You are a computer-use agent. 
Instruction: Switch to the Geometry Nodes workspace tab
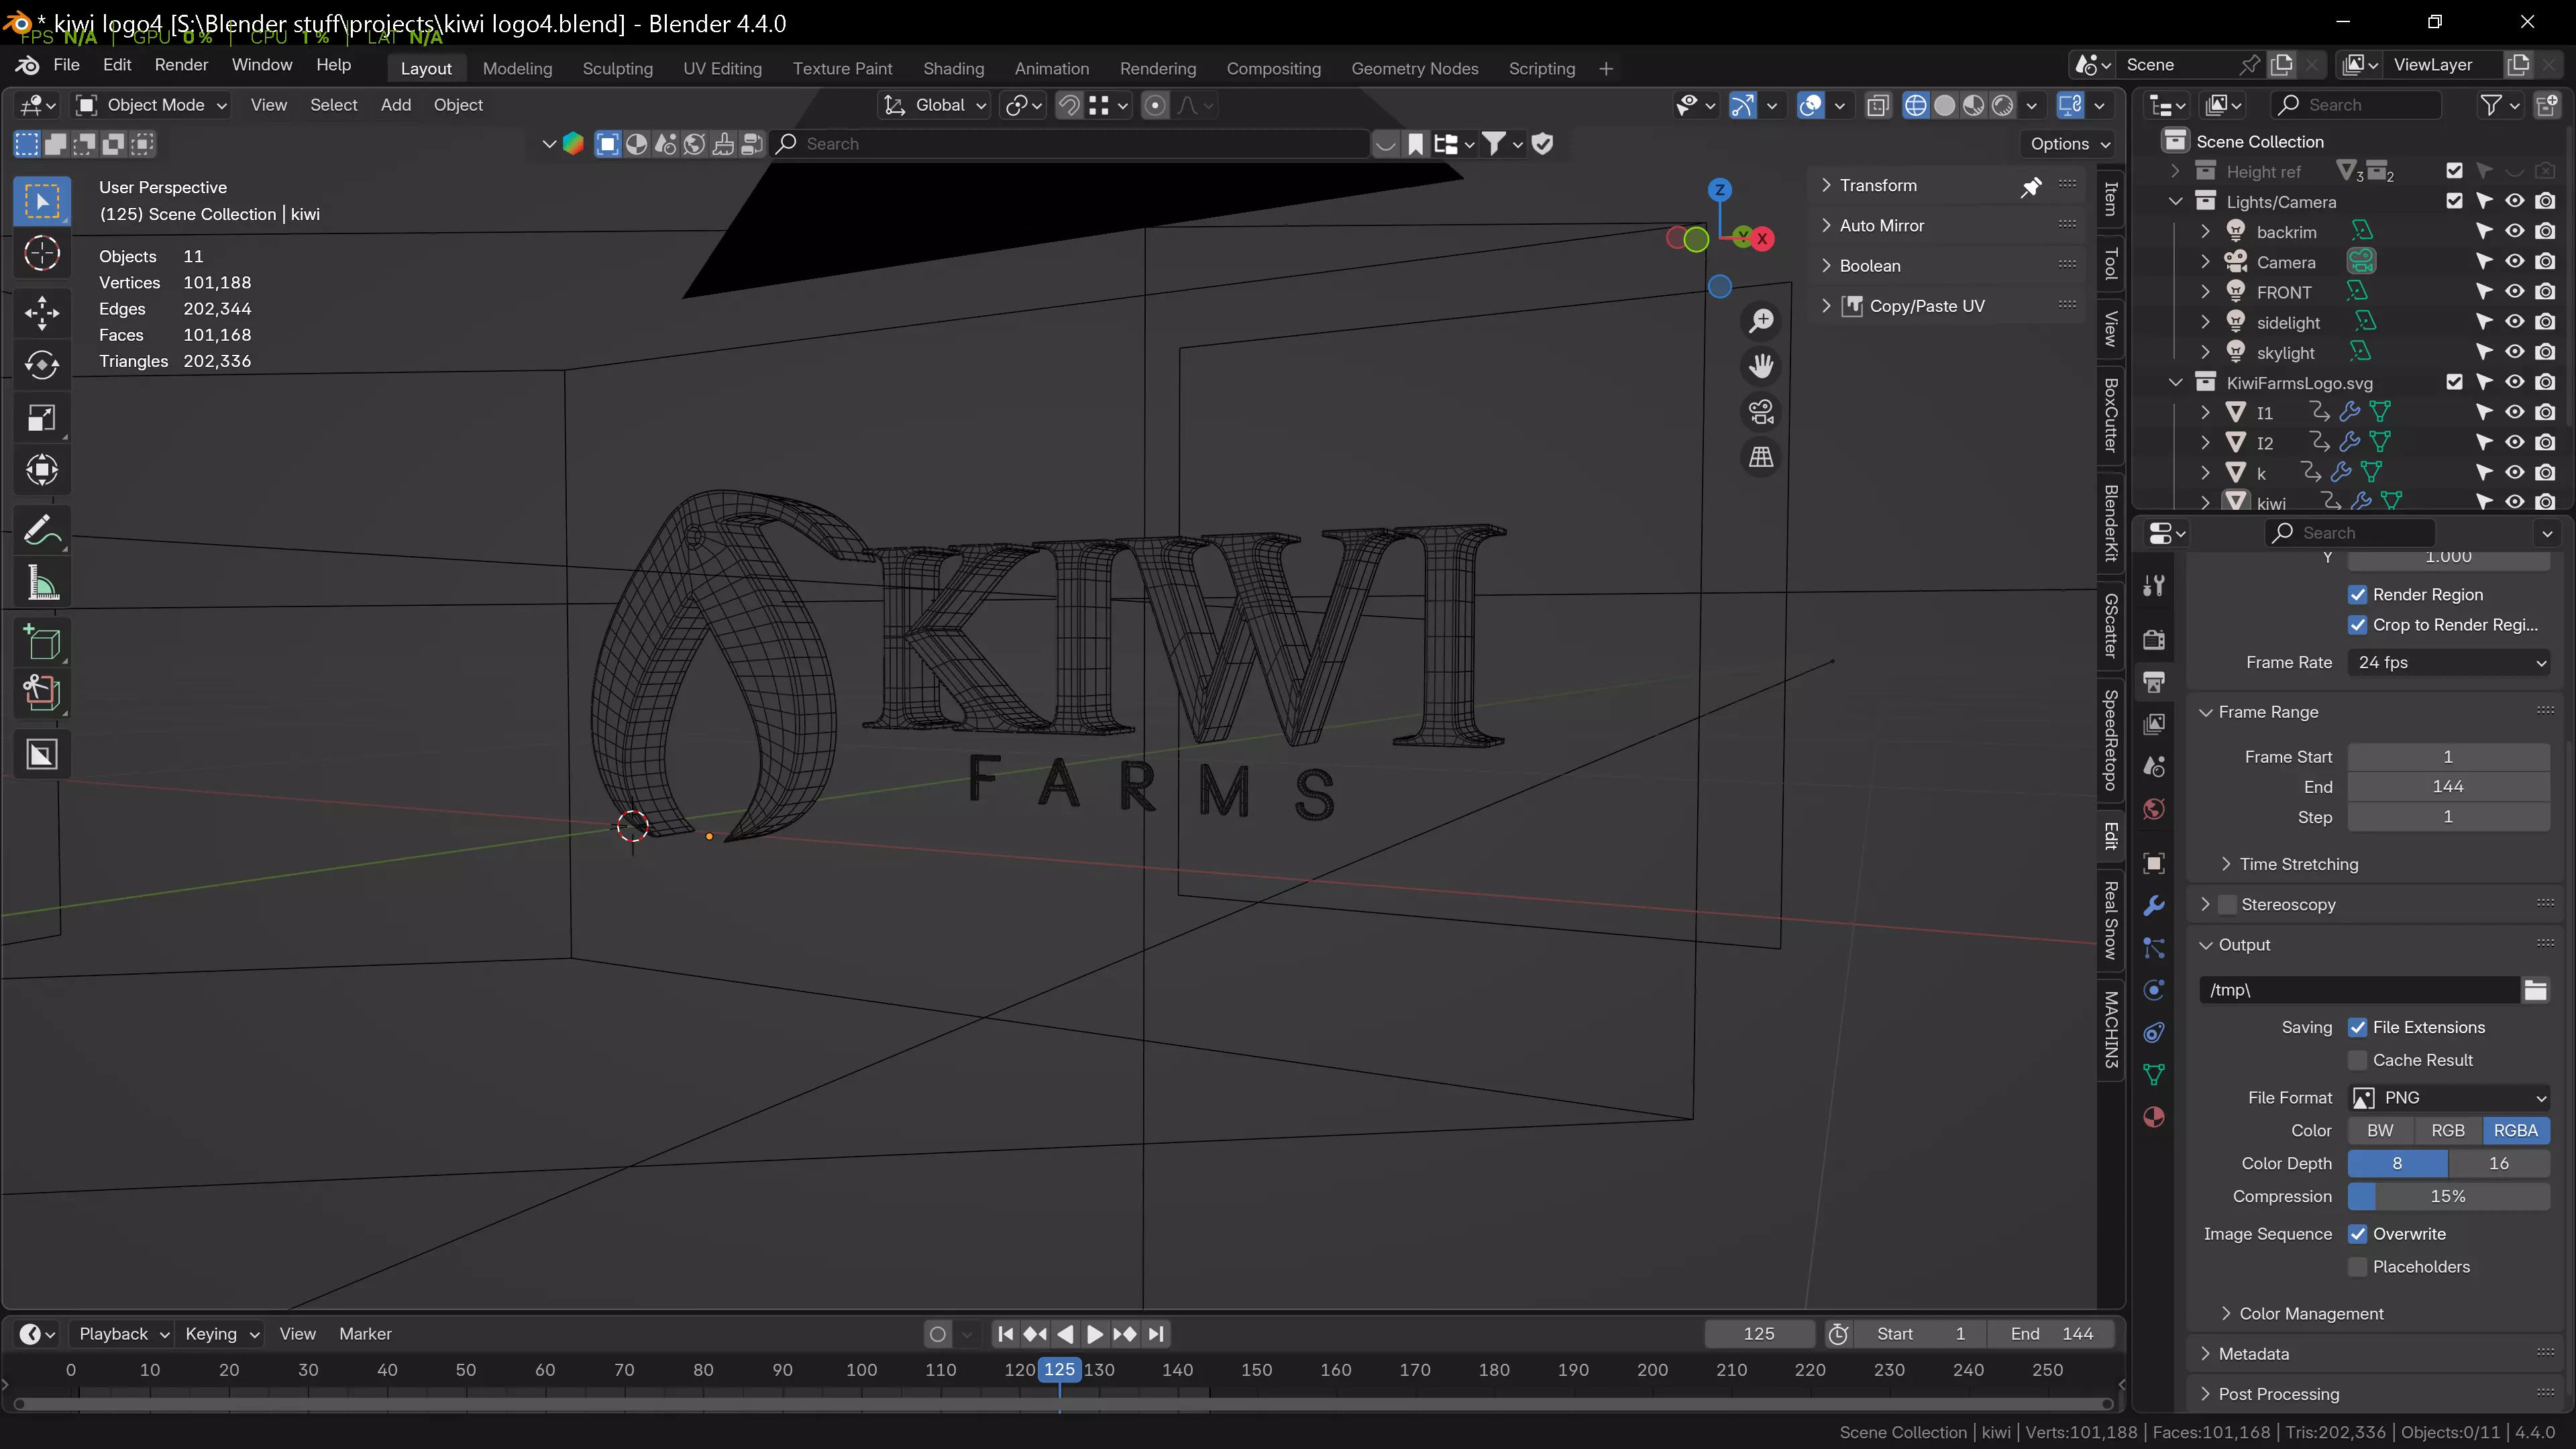(x=1414, y=68)
